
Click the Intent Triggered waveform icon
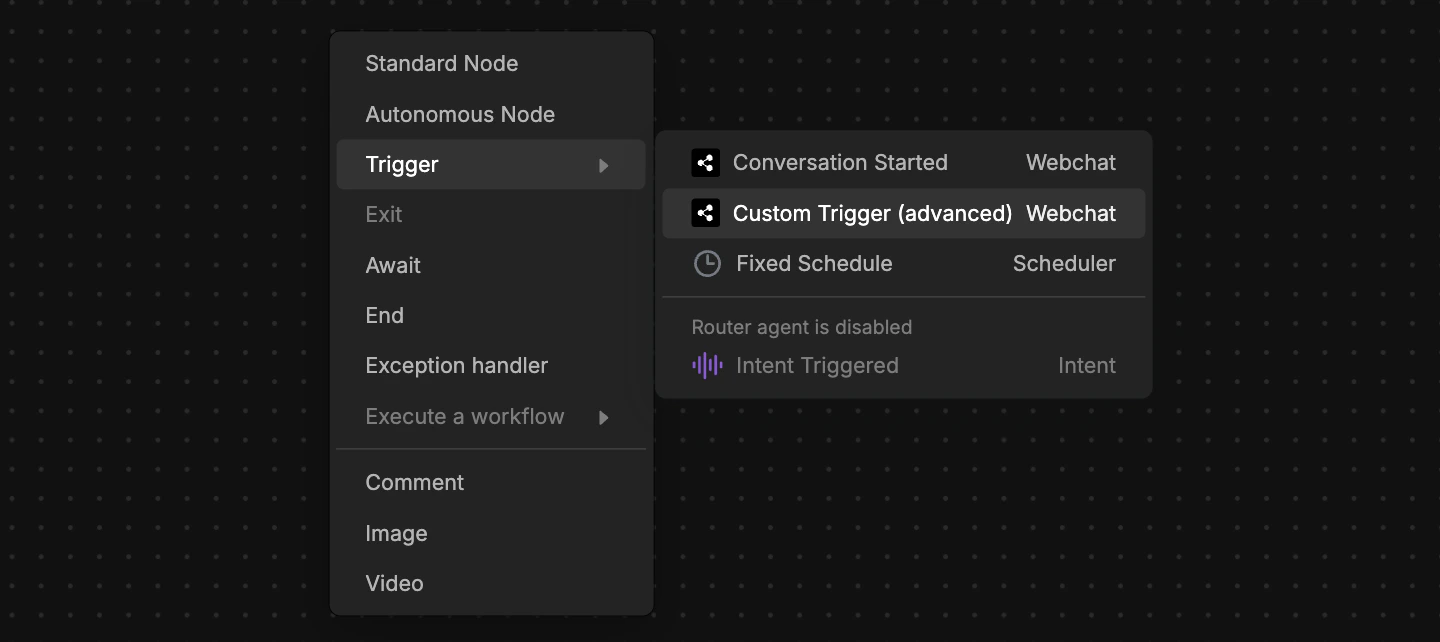707,366
